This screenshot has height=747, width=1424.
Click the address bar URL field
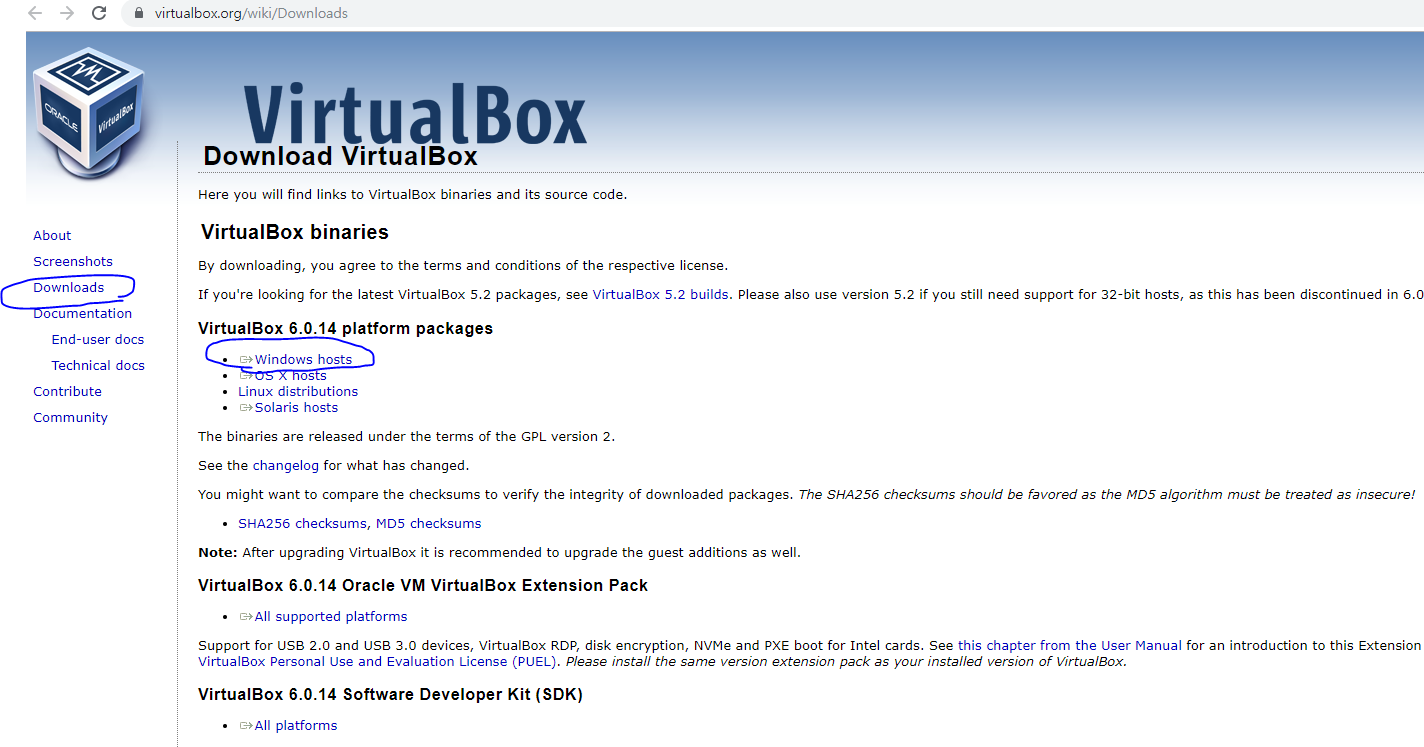(x=770, y=13)
